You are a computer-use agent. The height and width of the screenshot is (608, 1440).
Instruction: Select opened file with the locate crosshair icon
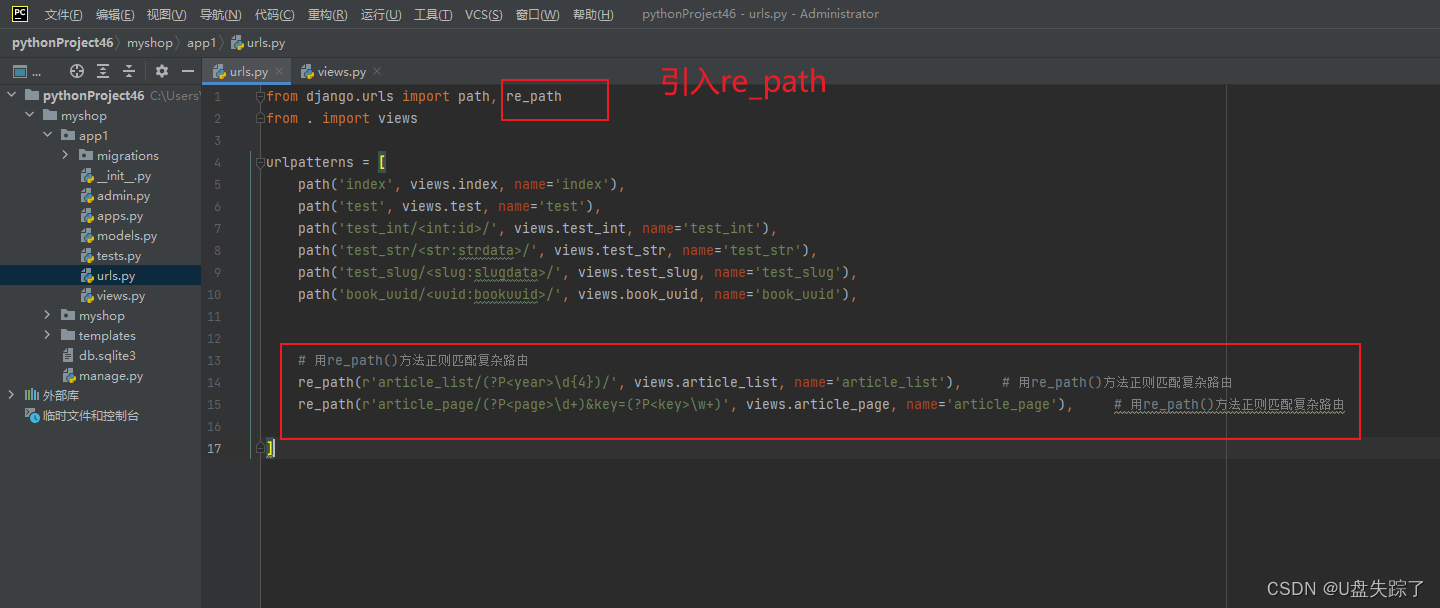pyautogui.click(x=75, y=71)
